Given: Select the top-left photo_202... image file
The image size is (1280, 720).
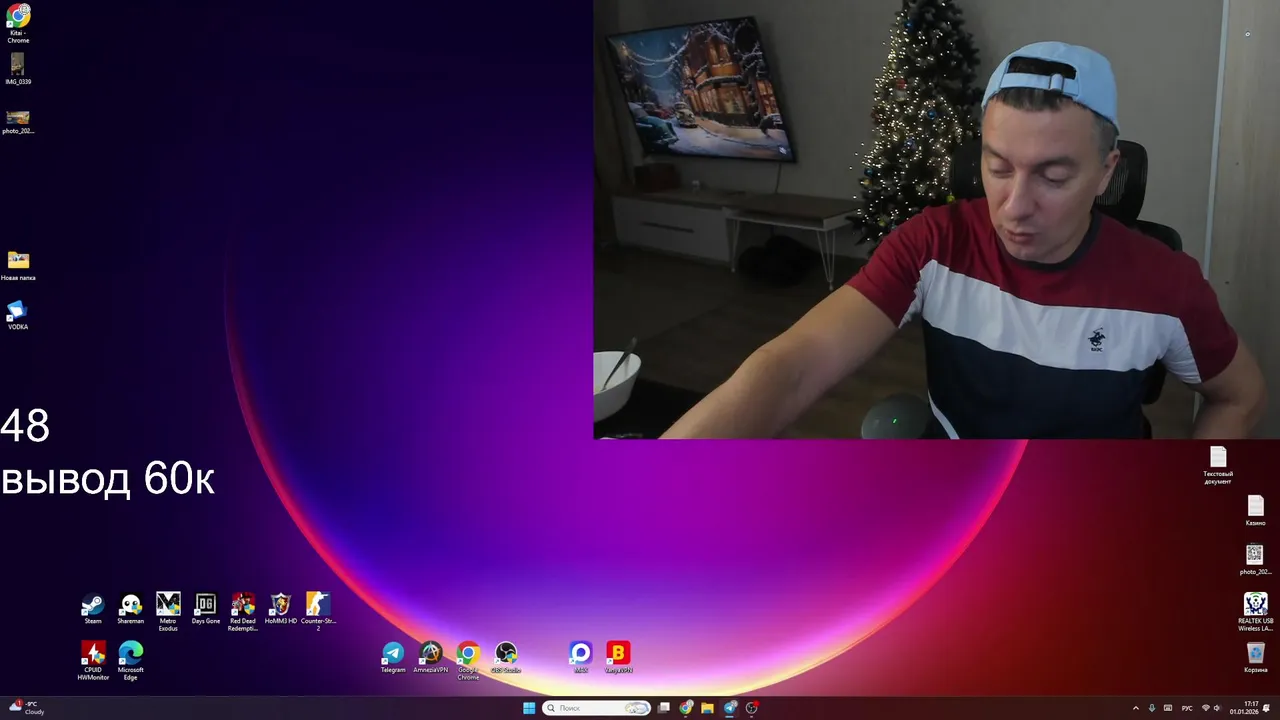Looking at the screenshot, I should point(18,122).
